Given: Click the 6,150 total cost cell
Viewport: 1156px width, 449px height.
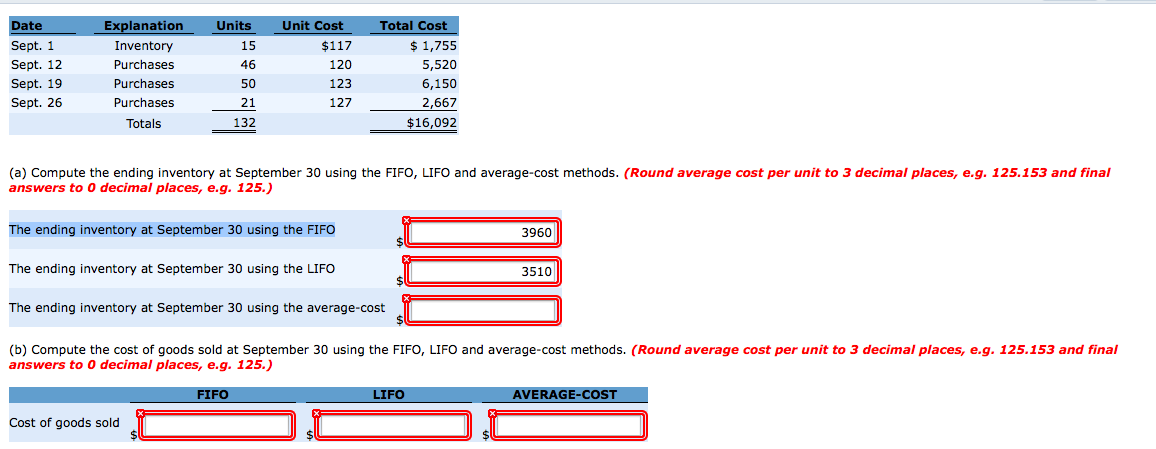Looking at the screenshot, I should coord(439,84).
